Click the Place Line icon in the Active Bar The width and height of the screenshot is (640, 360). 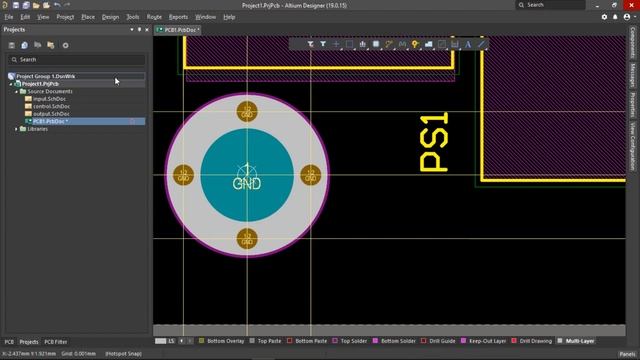pyautogui.click(x=482, y=44)
